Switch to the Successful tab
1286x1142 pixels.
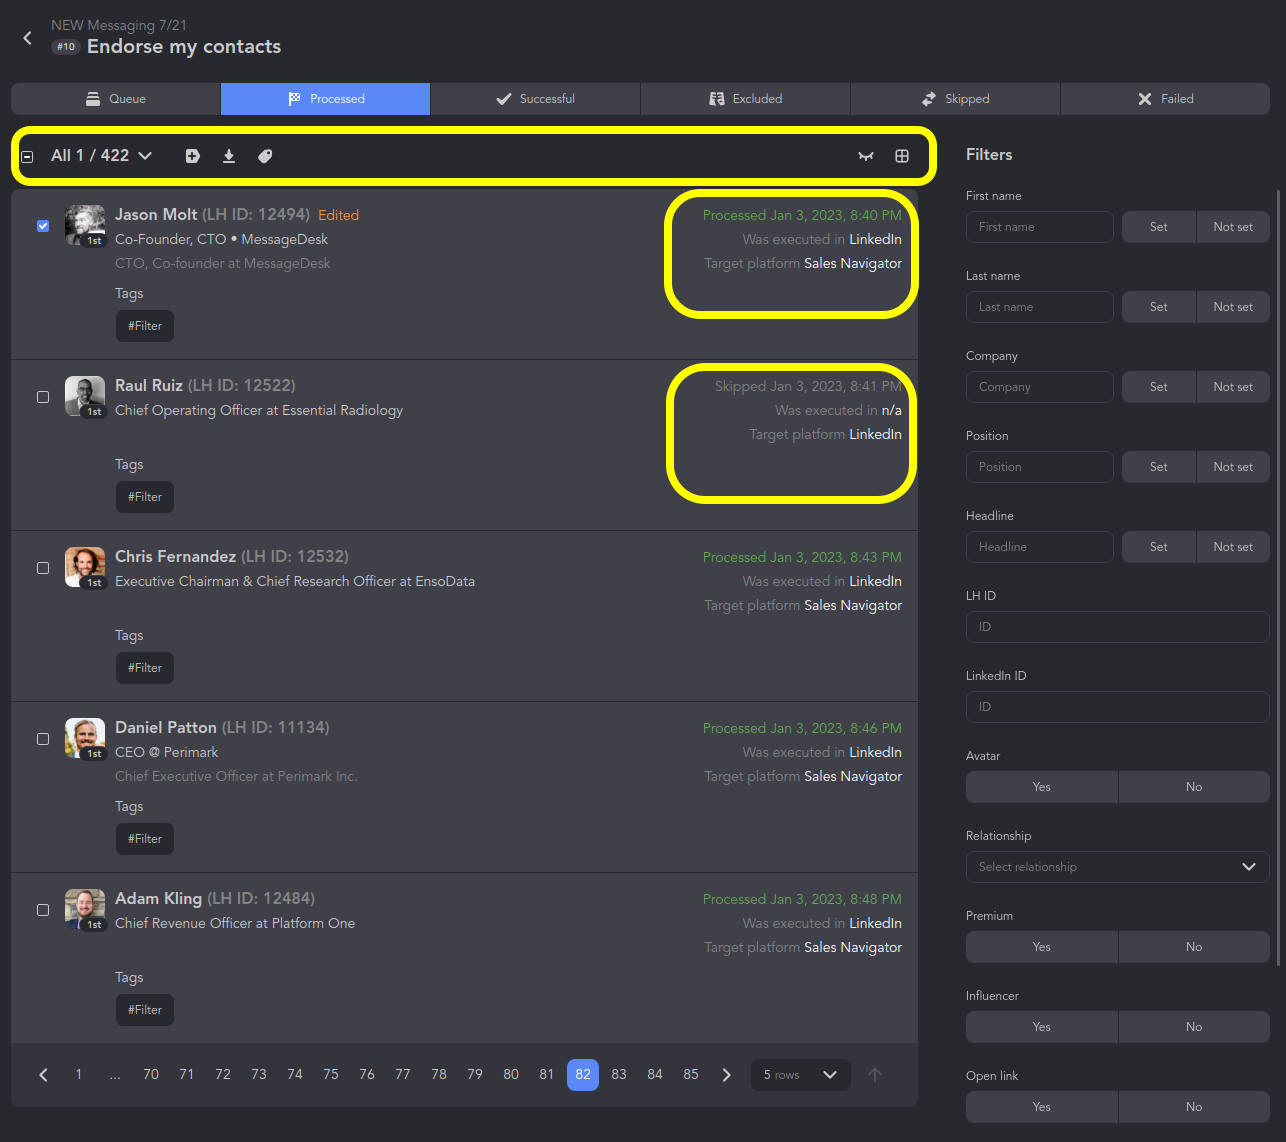coord(536,99)
